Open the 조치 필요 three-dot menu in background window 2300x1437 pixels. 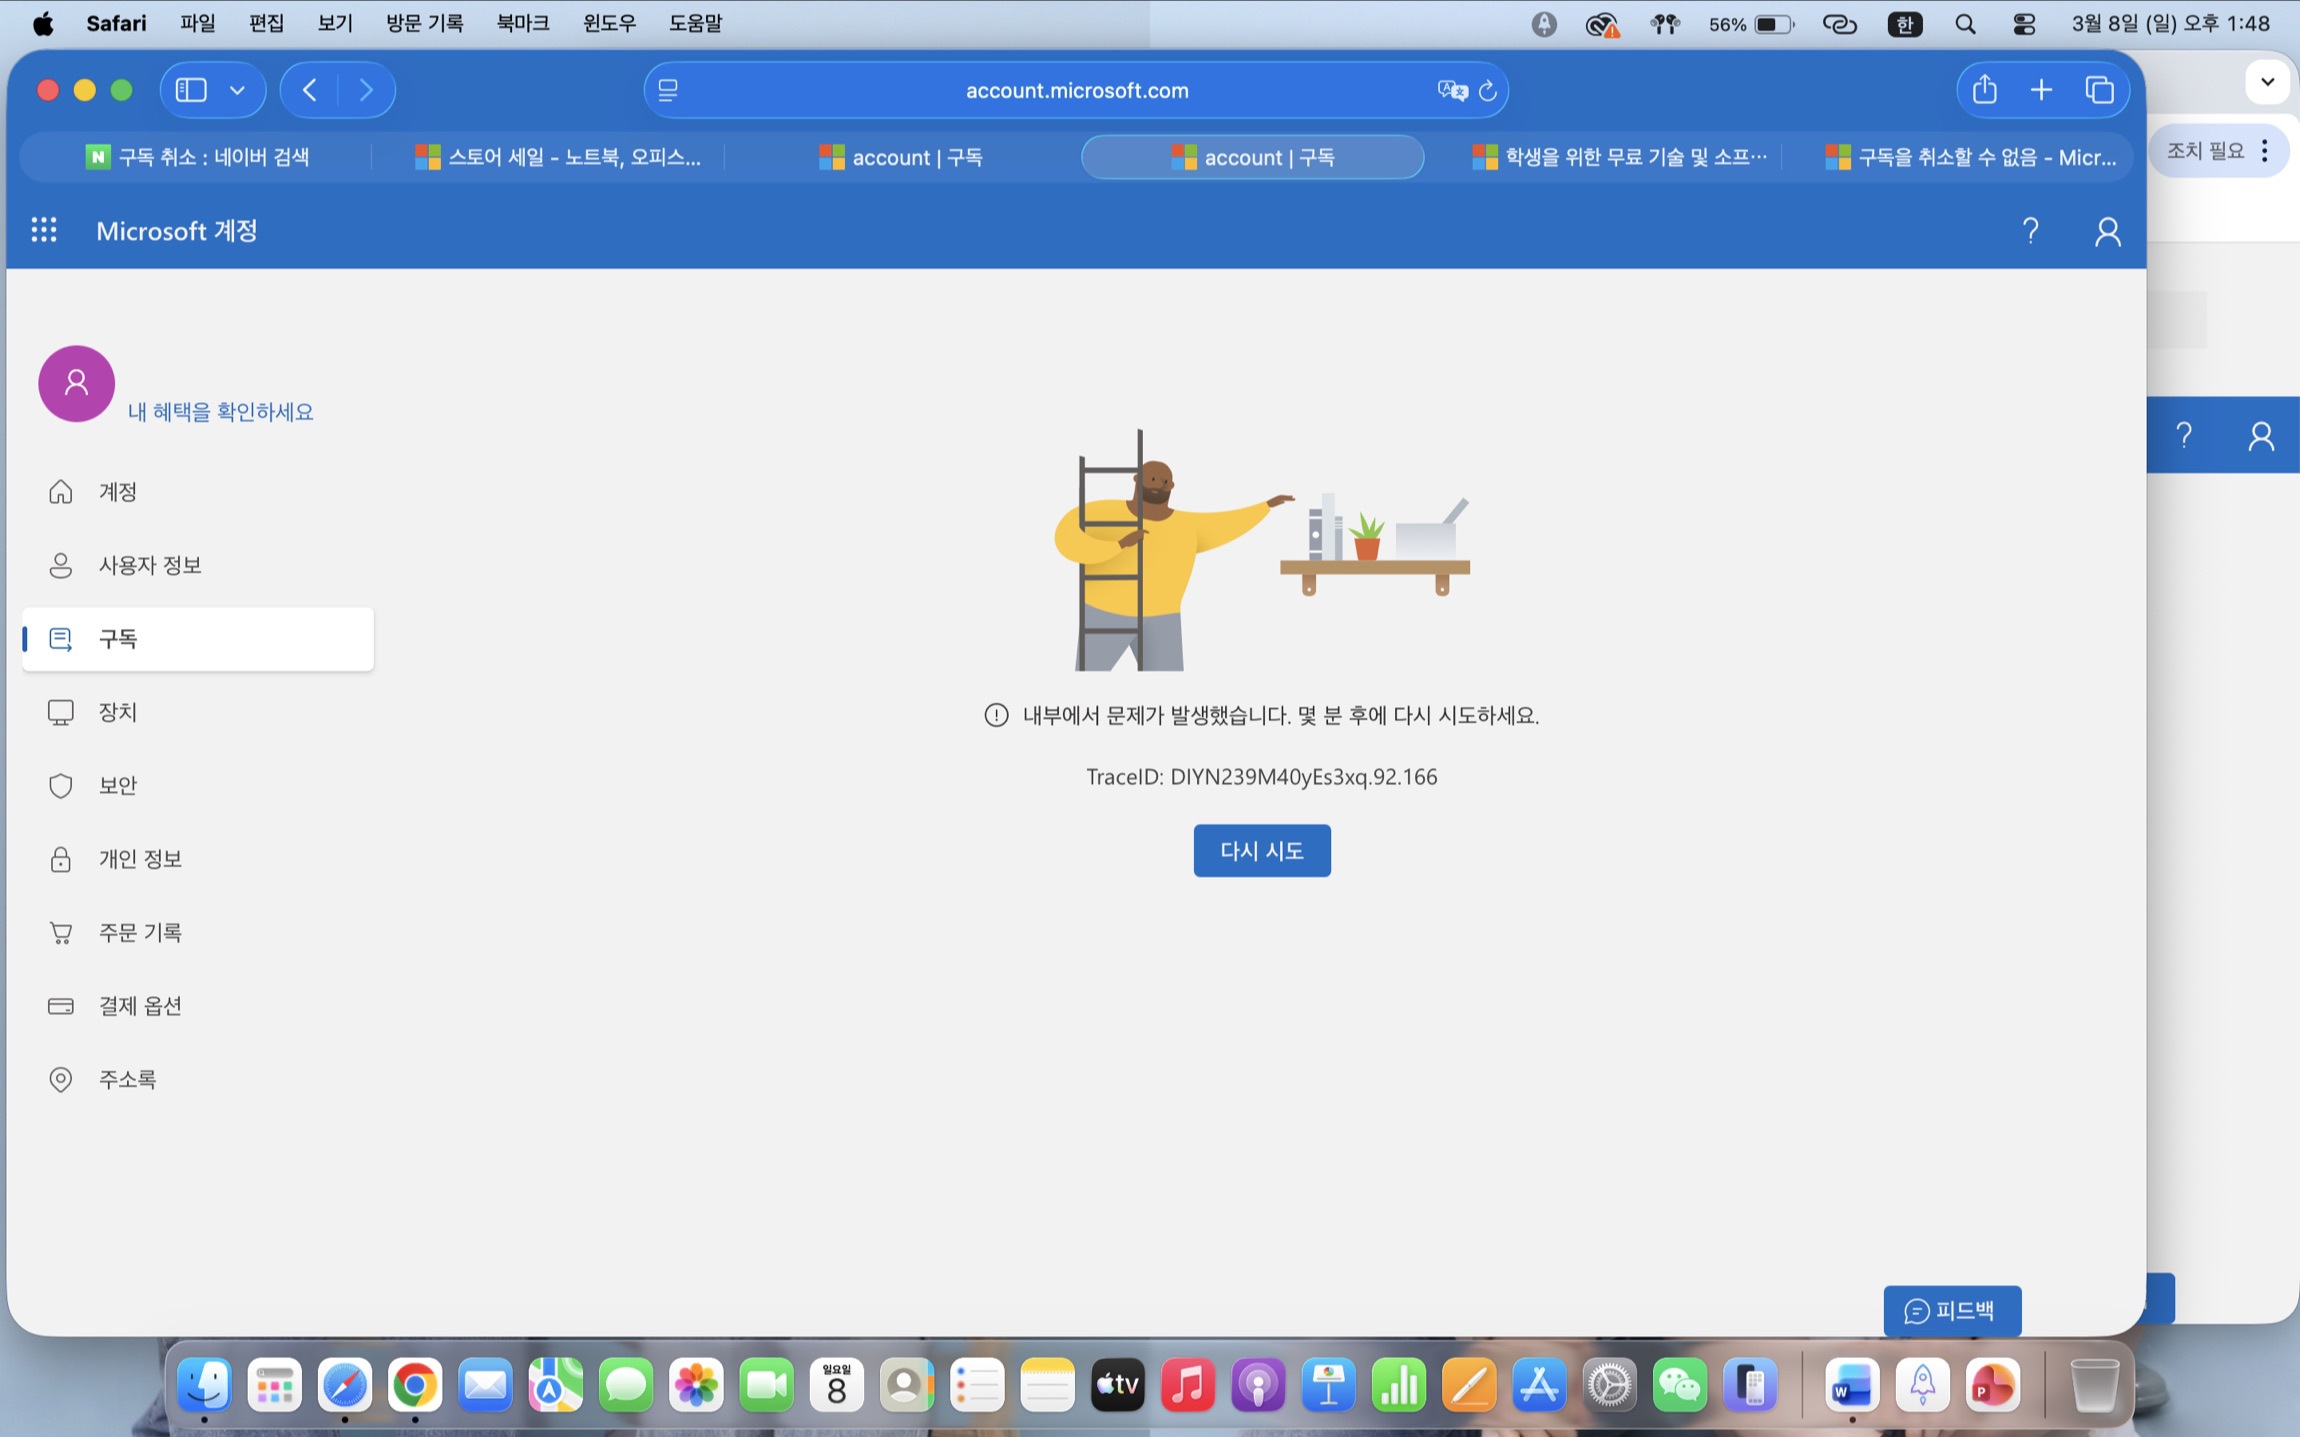2265,151
